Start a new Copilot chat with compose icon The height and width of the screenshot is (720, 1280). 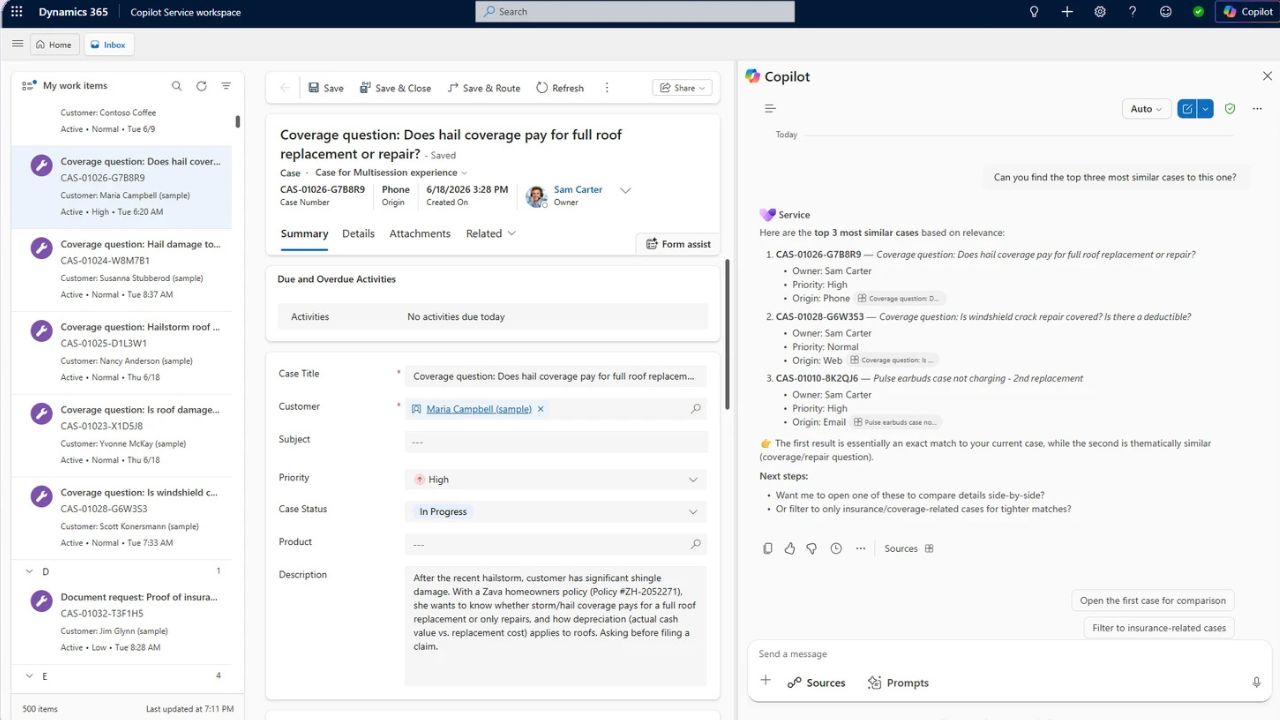click(x=1187, y=109)
